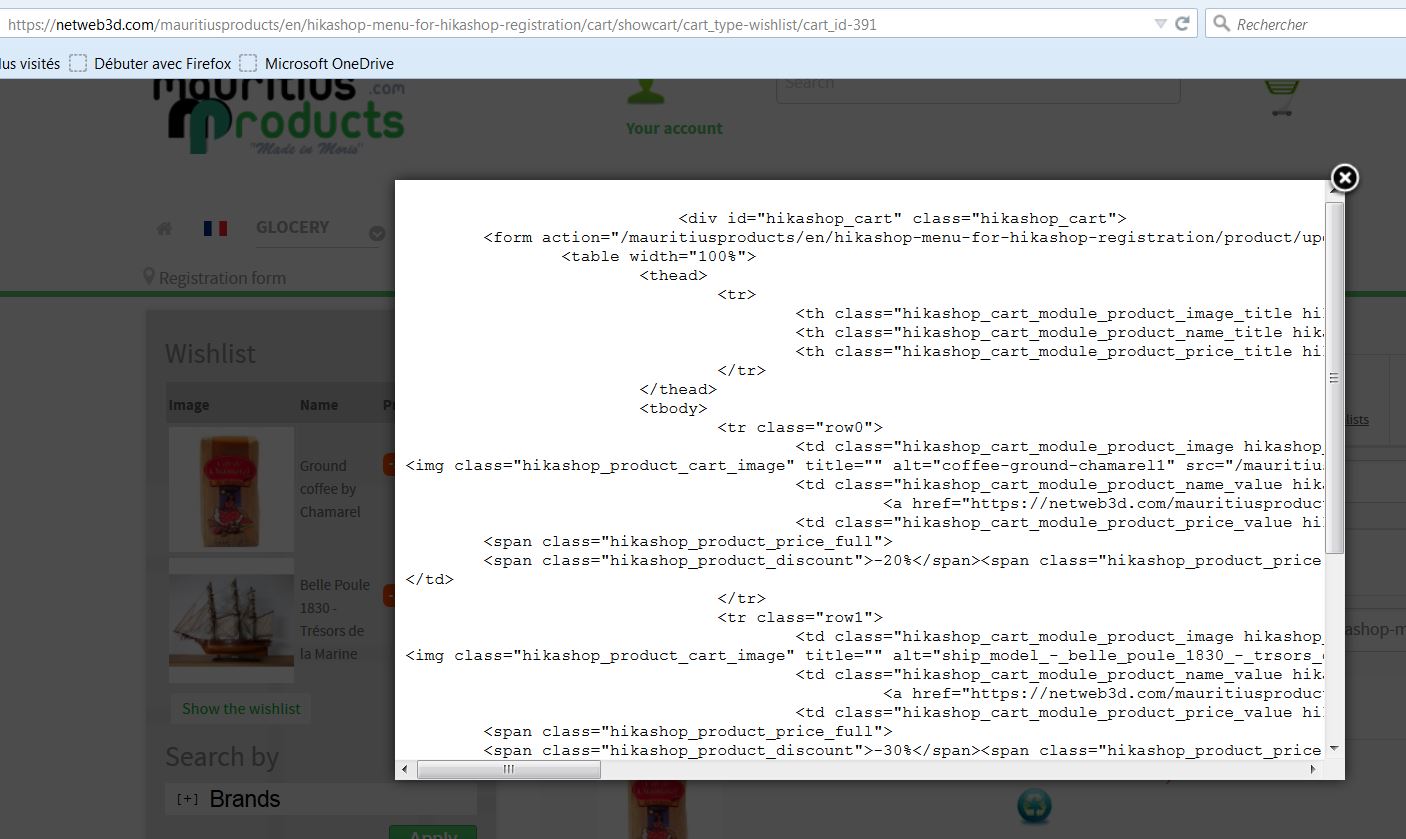Click the form action code line
Image resolution: width=1406 pixels, height=839 pixels.
tap(904, 237)
